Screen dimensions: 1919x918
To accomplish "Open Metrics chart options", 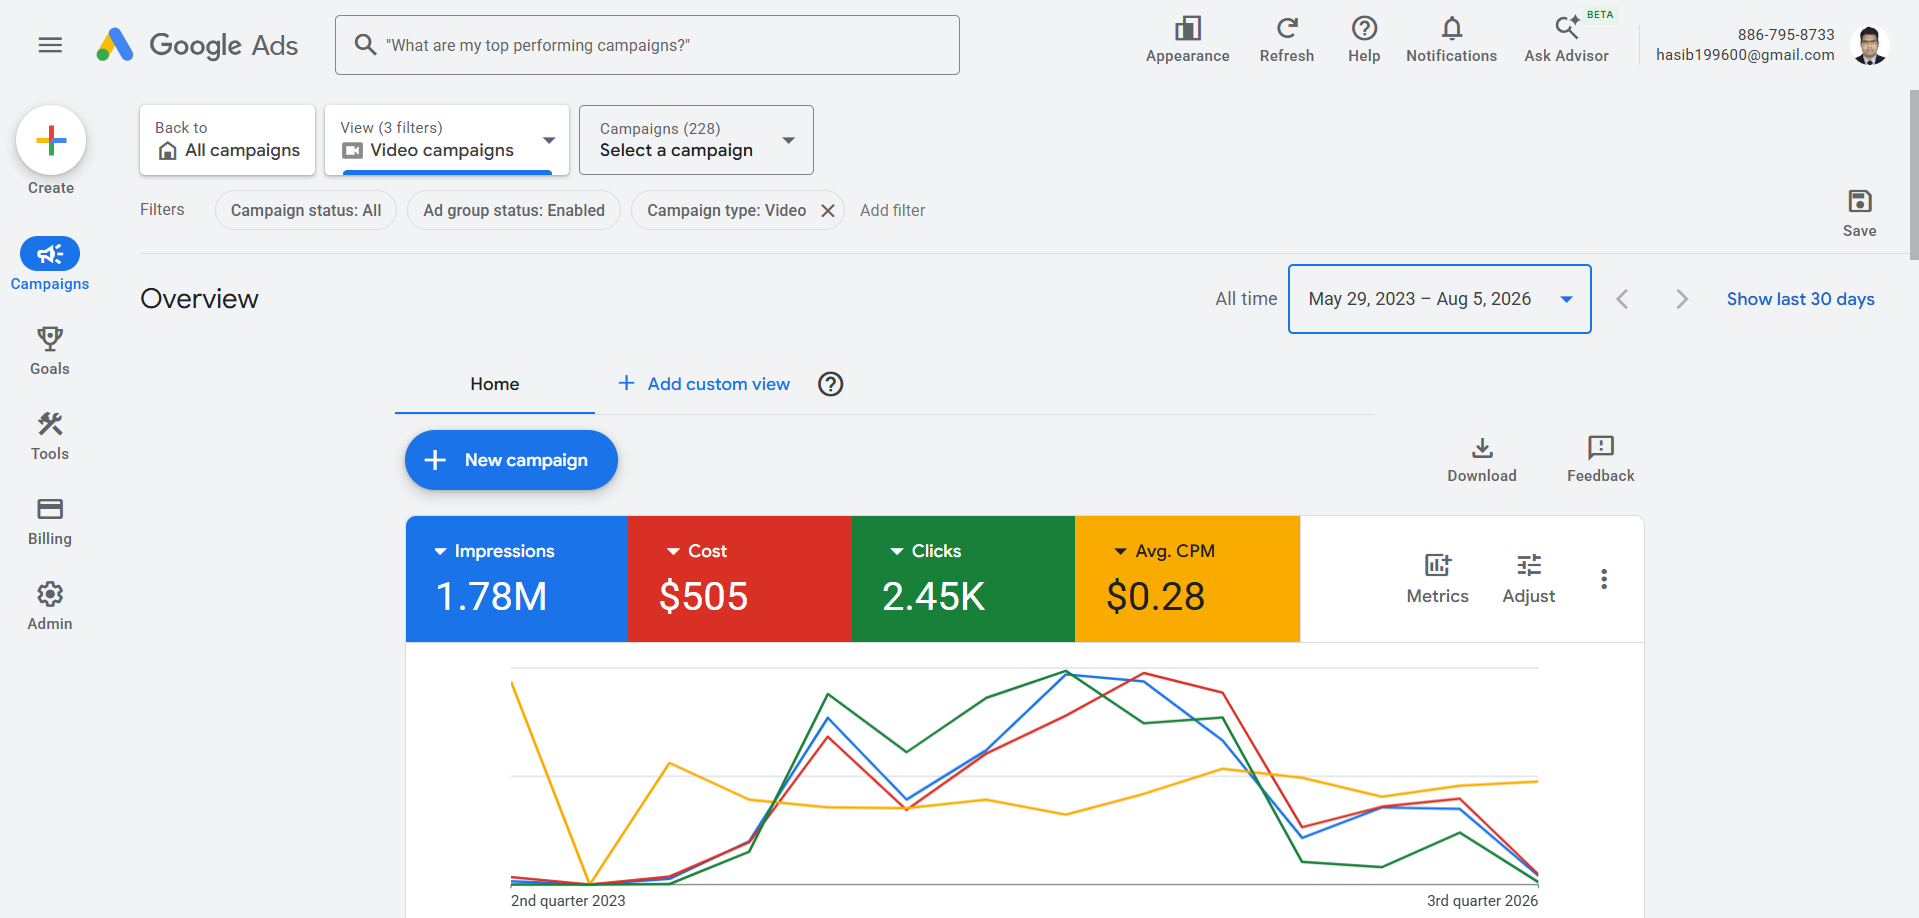I will point(1437,579).
